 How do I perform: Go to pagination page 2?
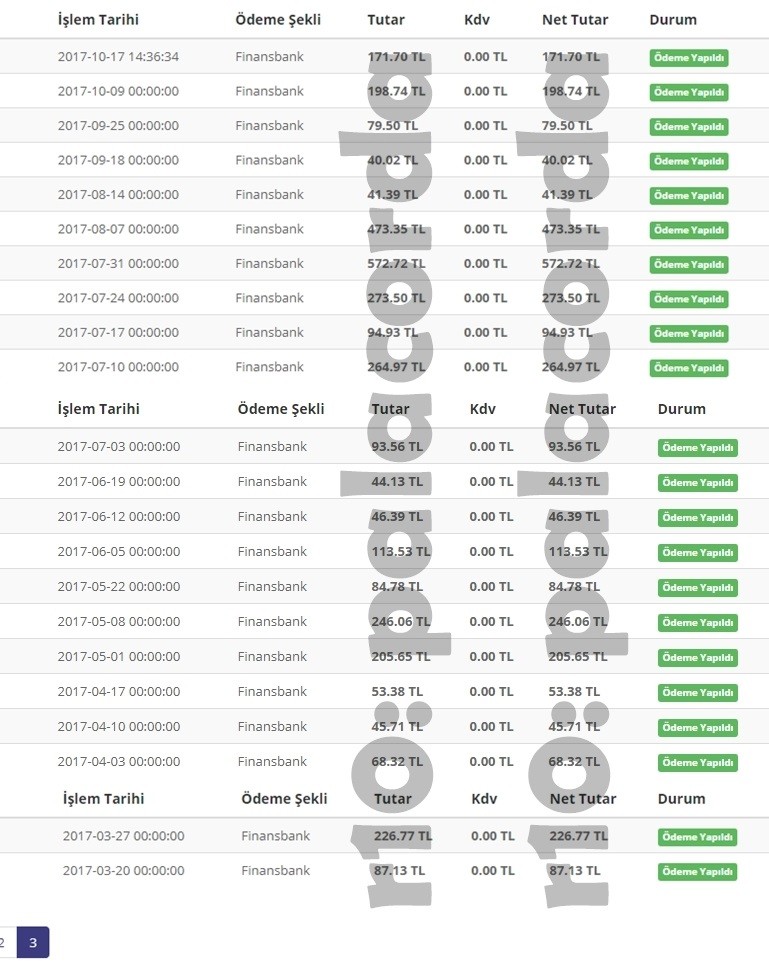pos(5,942)
